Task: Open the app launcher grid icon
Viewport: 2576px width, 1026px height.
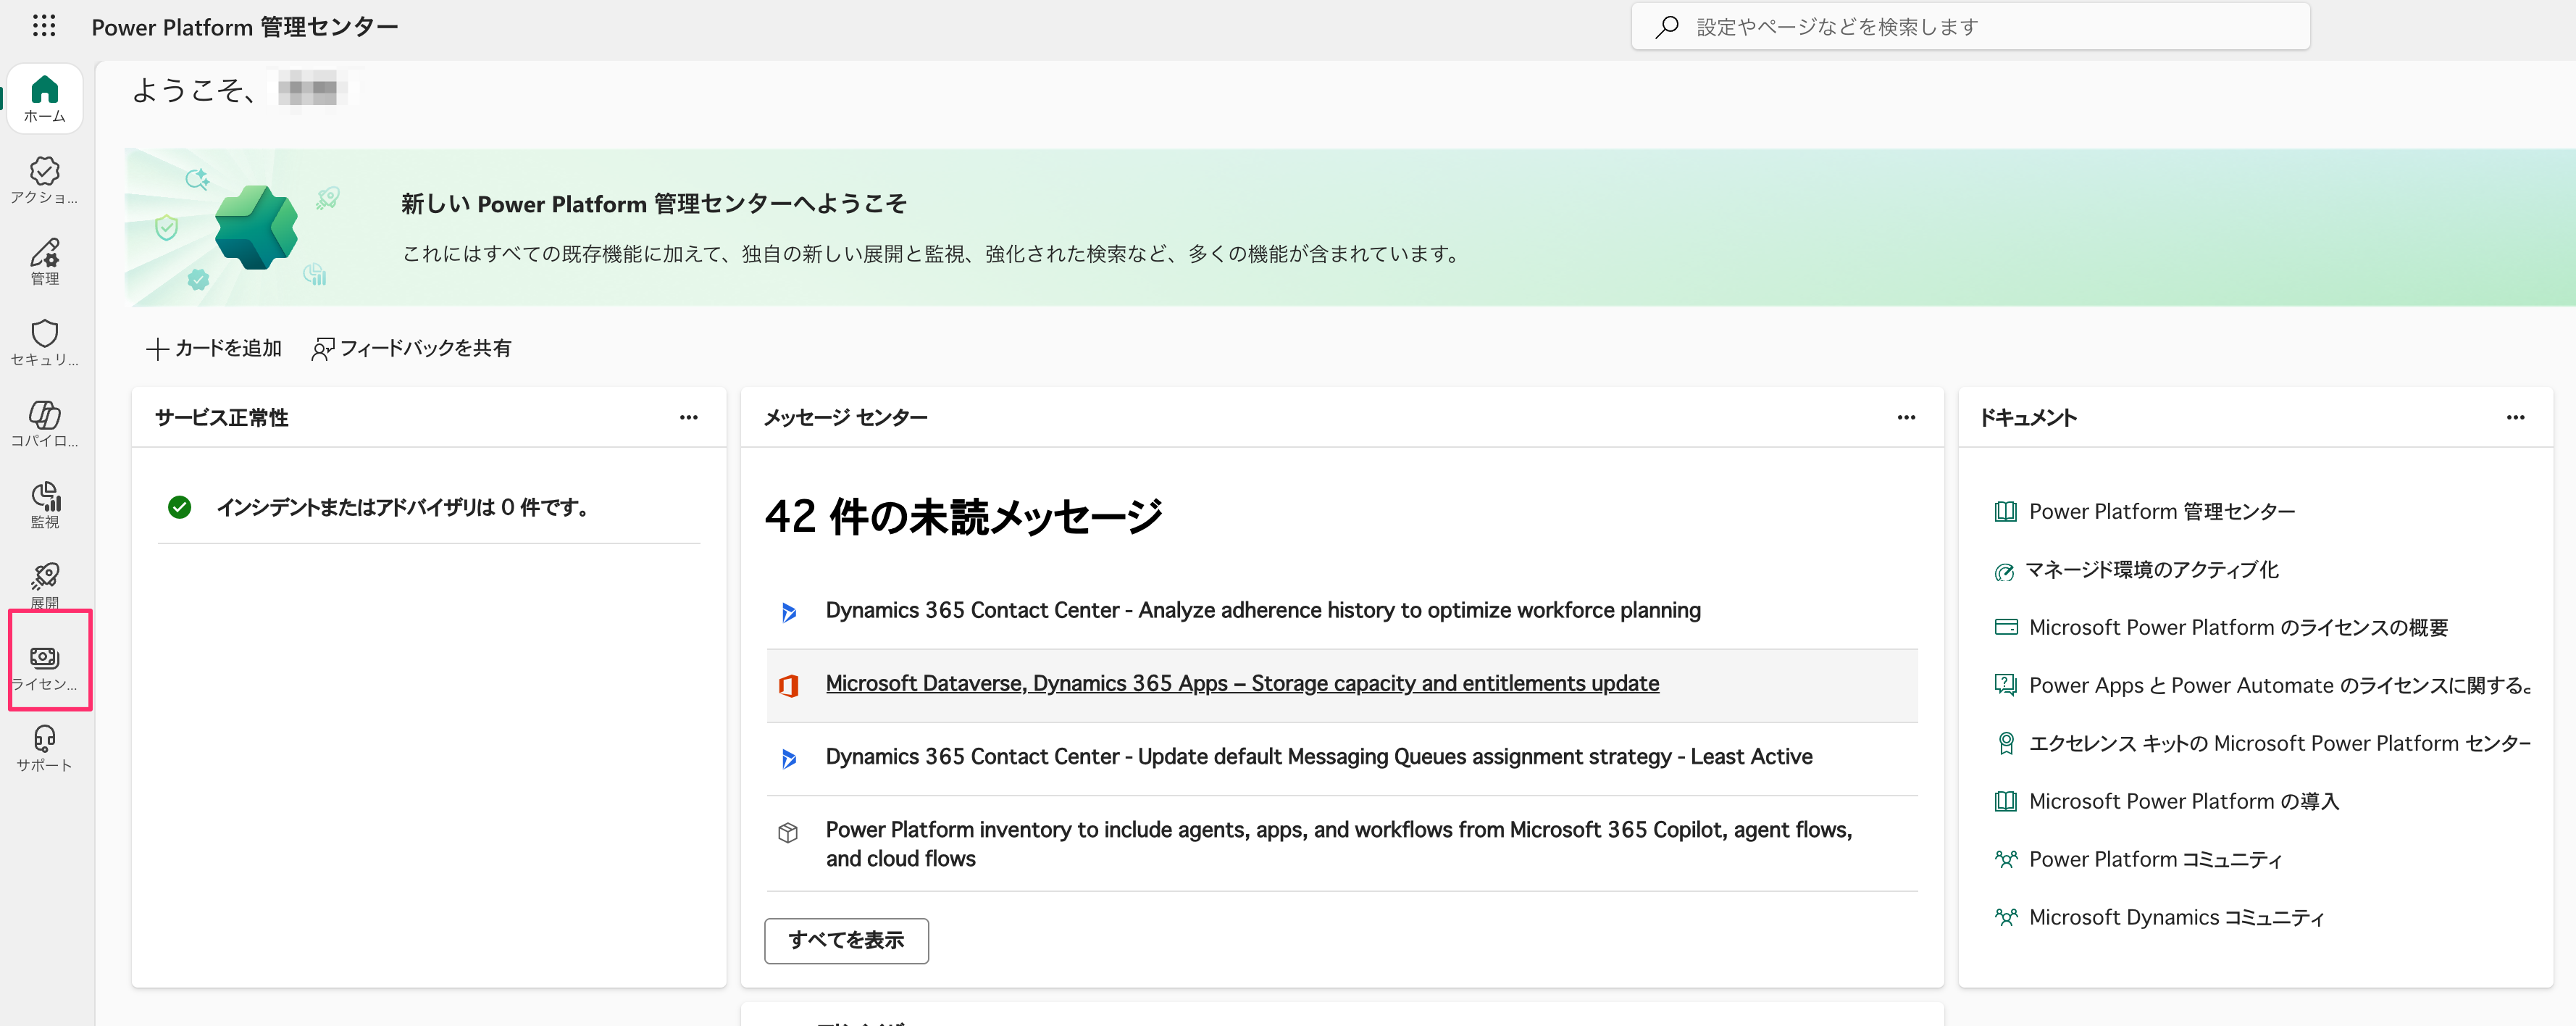Action: pyautogui.click(x=44, y=26)
